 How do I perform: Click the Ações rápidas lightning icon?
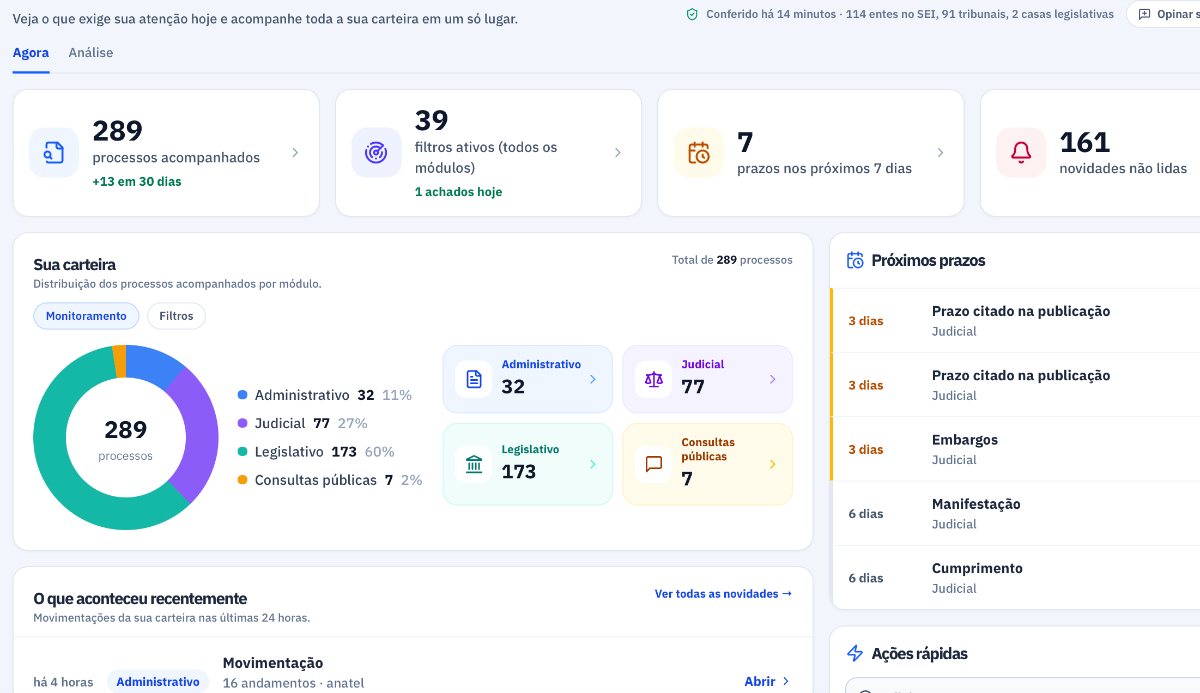[855, 653]
